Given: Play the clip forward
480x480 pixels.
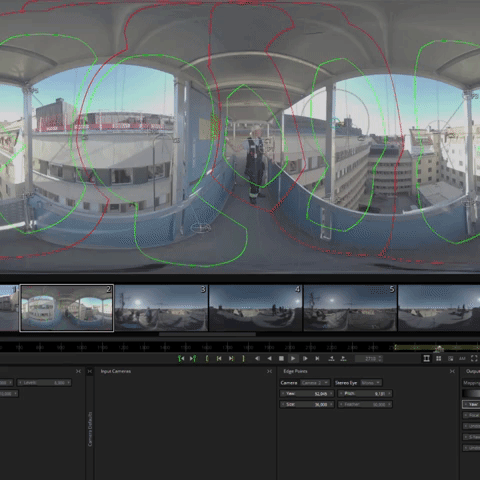Looking at the screenshot, I should point(293,359).
